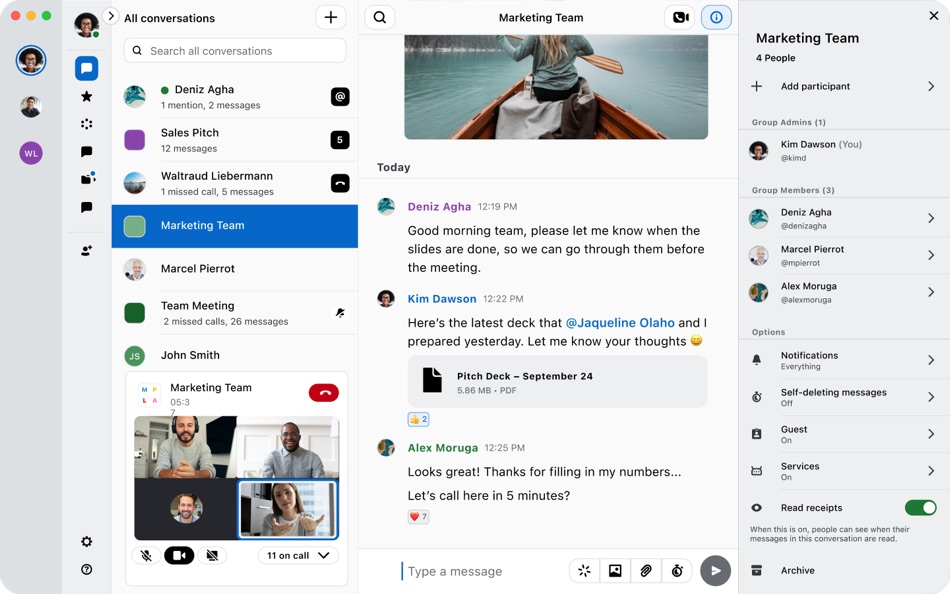This screenshot has width=950, height=594.
Task: Open conversation search with the magnifier icon
Action: (378, 17)
